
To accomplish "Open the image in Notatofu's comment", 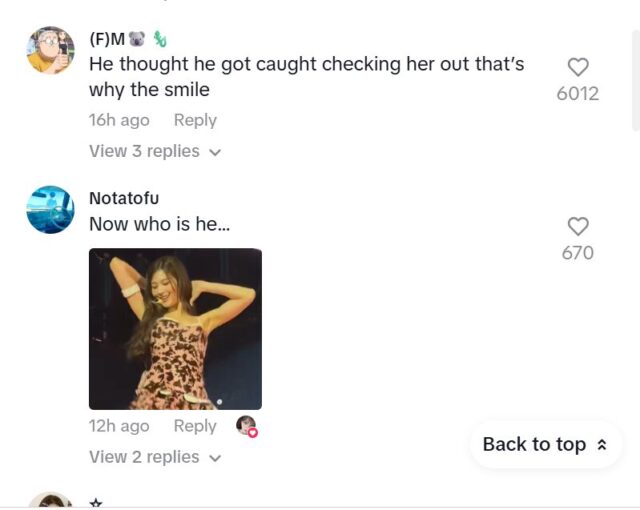I will [175, 329].
